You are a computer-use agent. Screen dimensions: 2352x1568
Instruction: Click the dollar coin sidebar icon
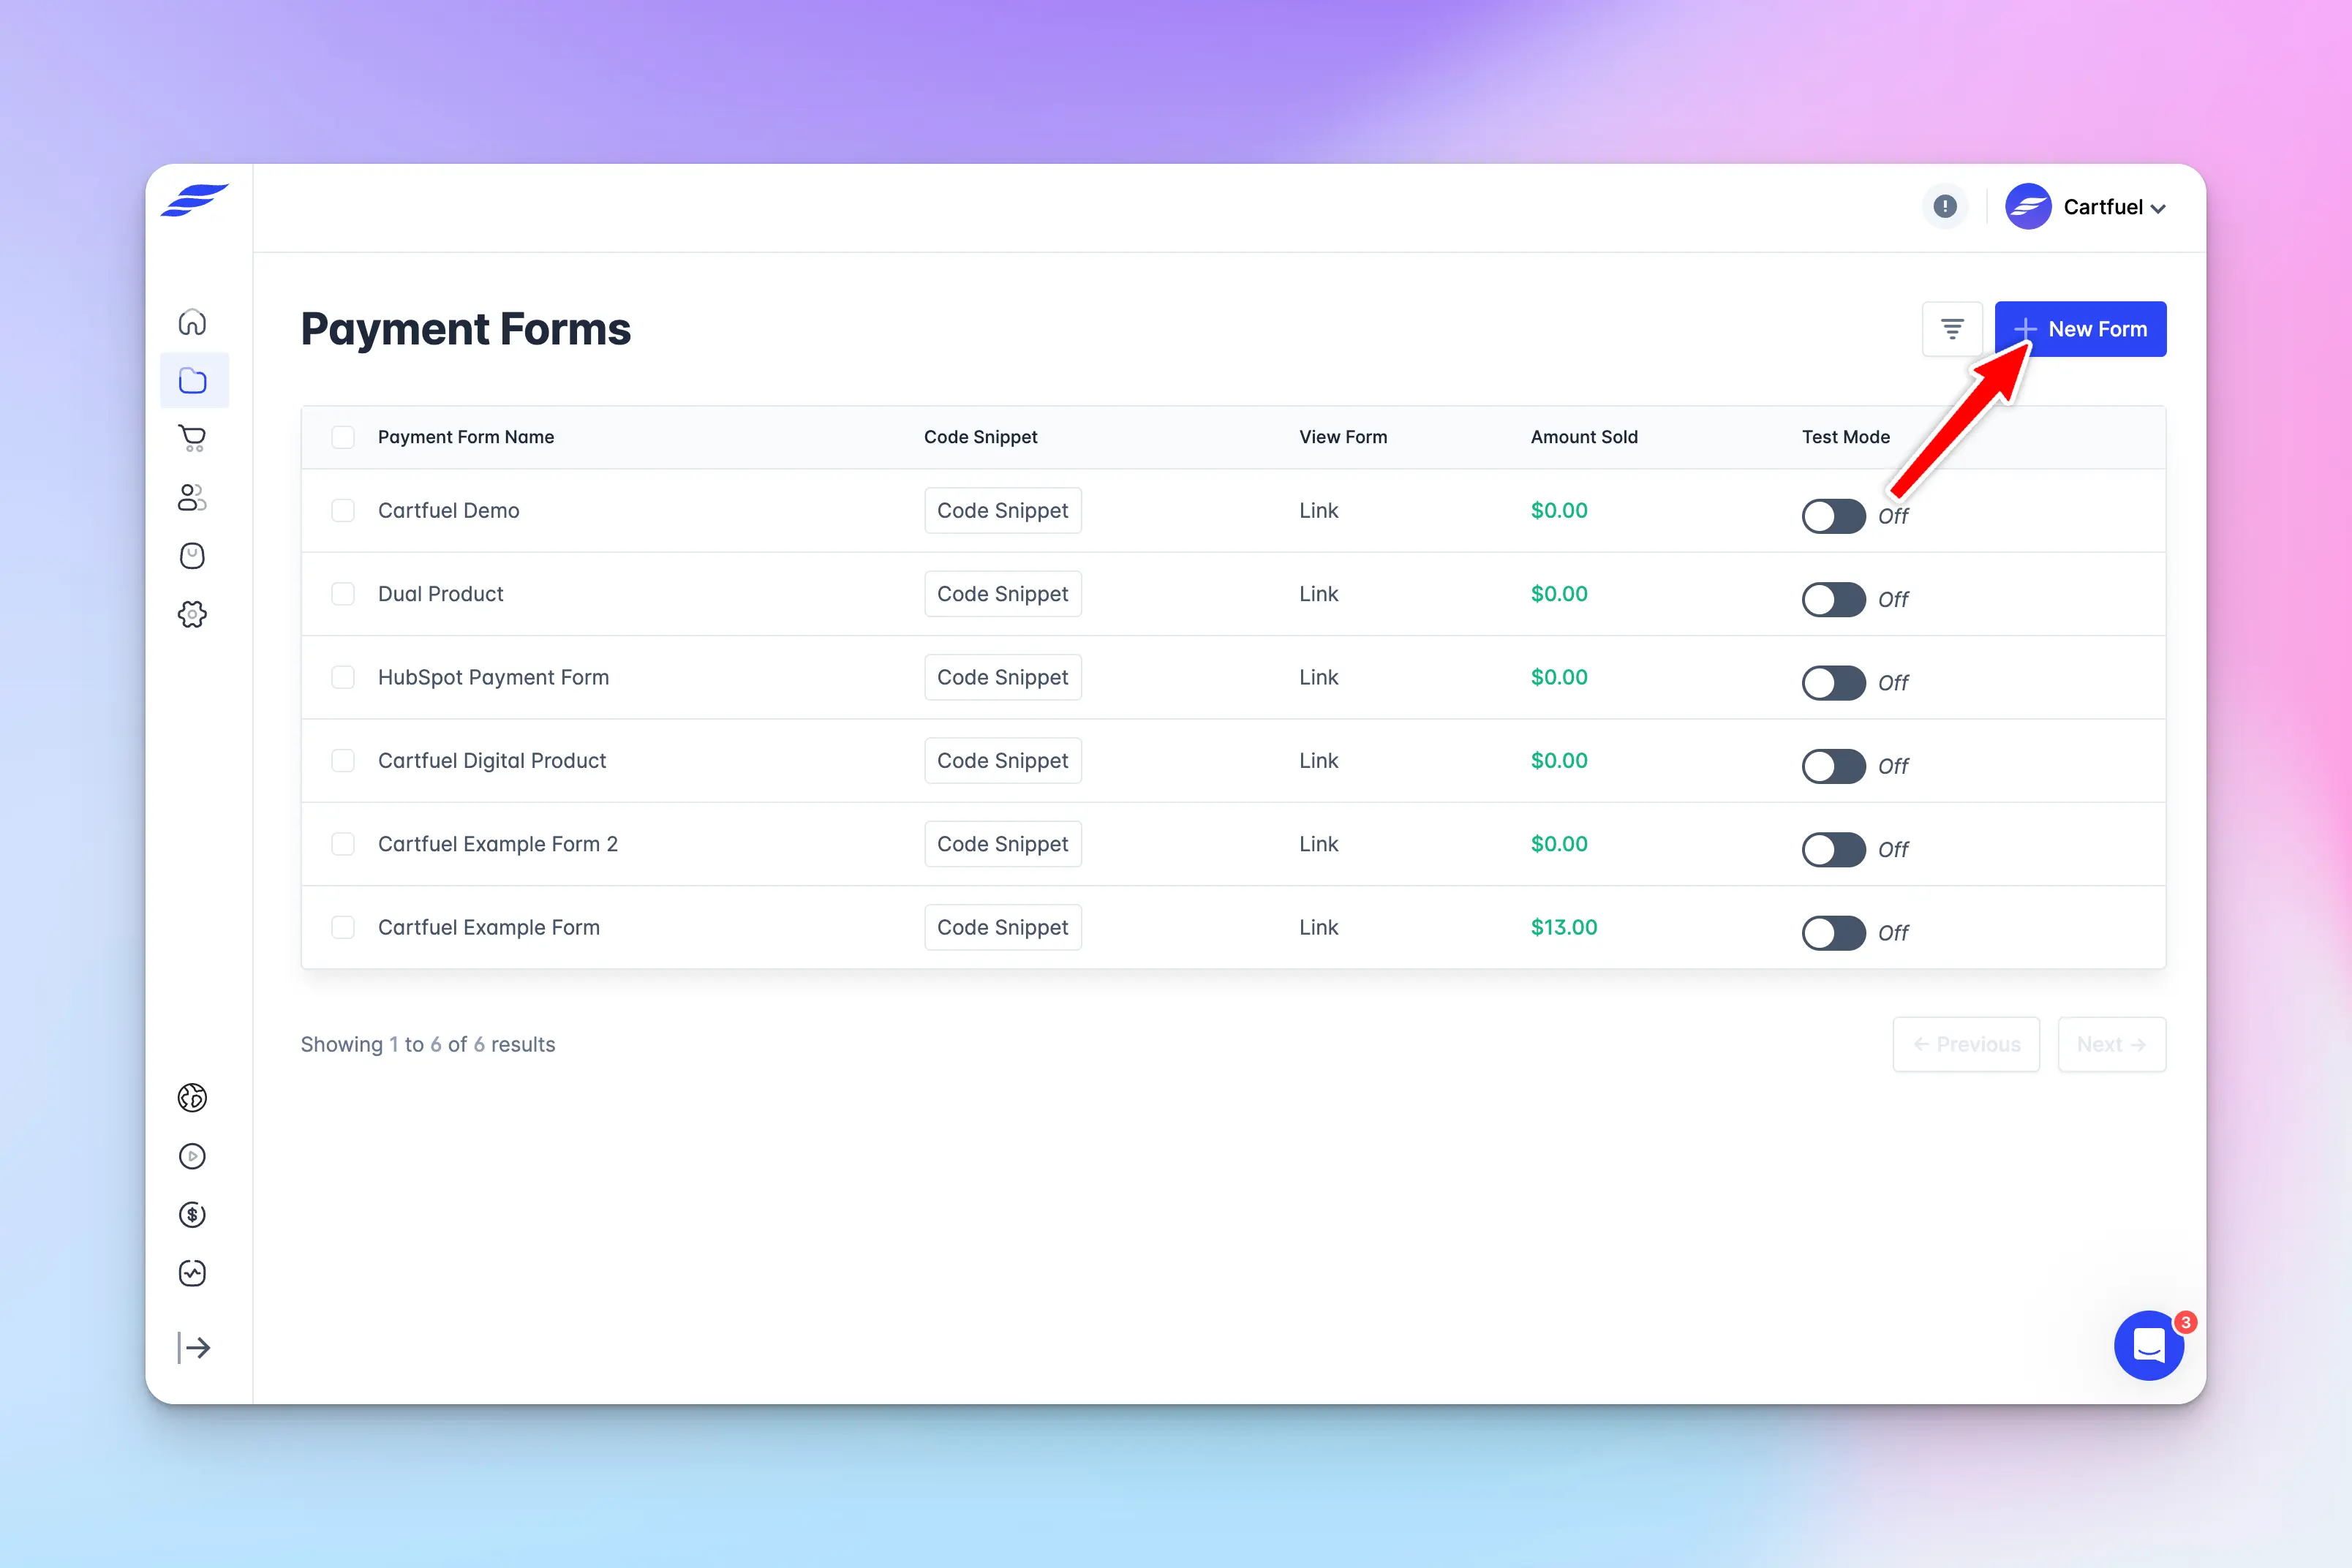(192, 1214)
